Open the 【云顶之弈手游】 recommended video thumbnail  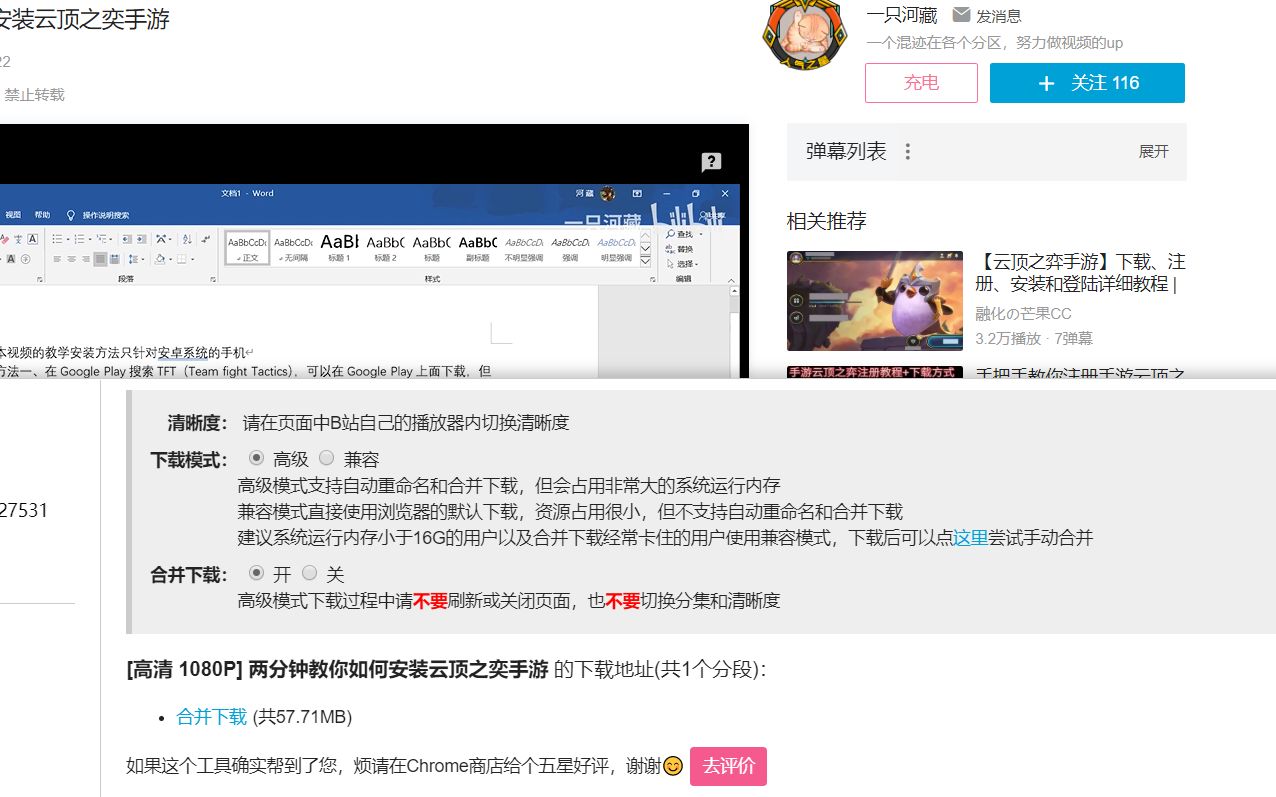[875, 300]
